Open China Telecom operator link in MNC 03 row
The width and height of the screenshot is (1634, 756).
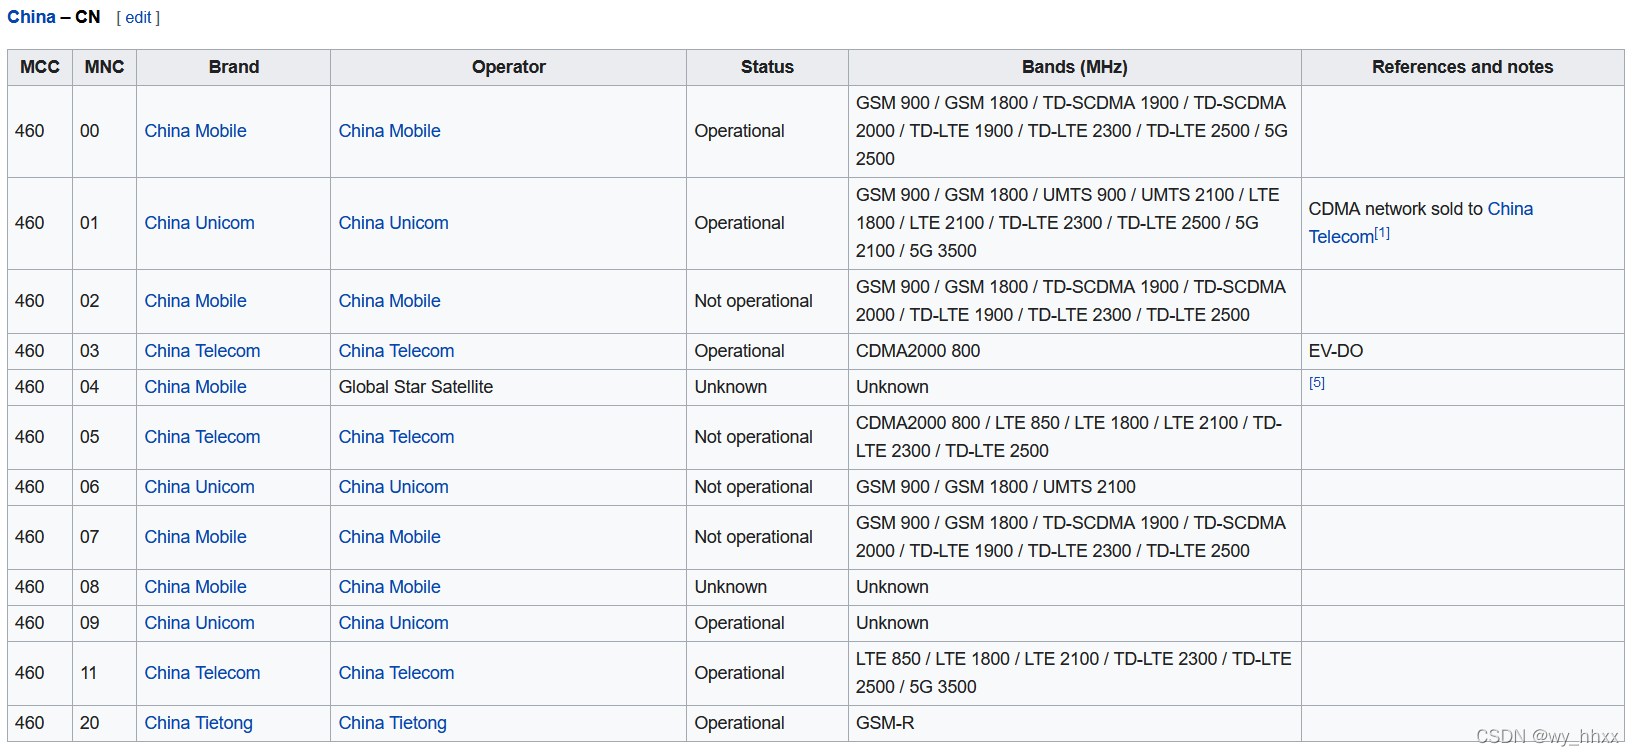pos(396,351)
